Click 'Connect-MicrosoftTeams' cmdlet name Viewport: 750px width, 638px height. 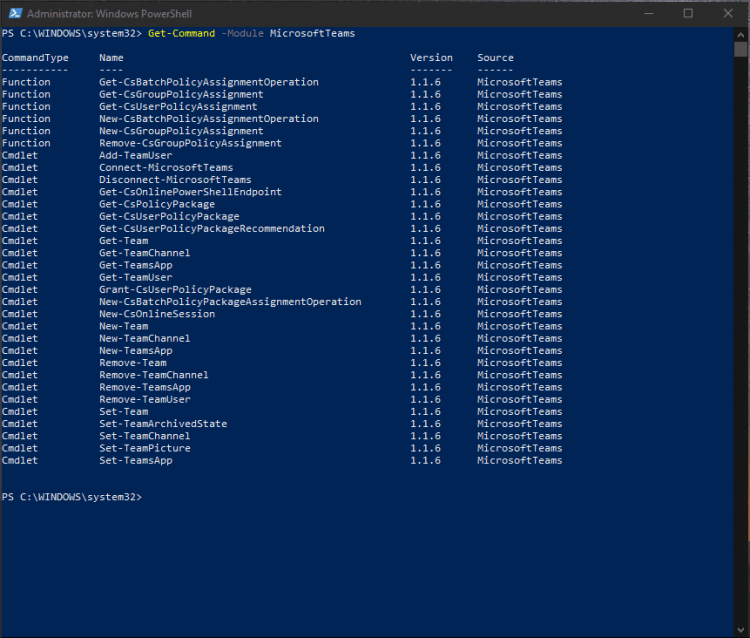pyautogui.click(x=166, y=168)
